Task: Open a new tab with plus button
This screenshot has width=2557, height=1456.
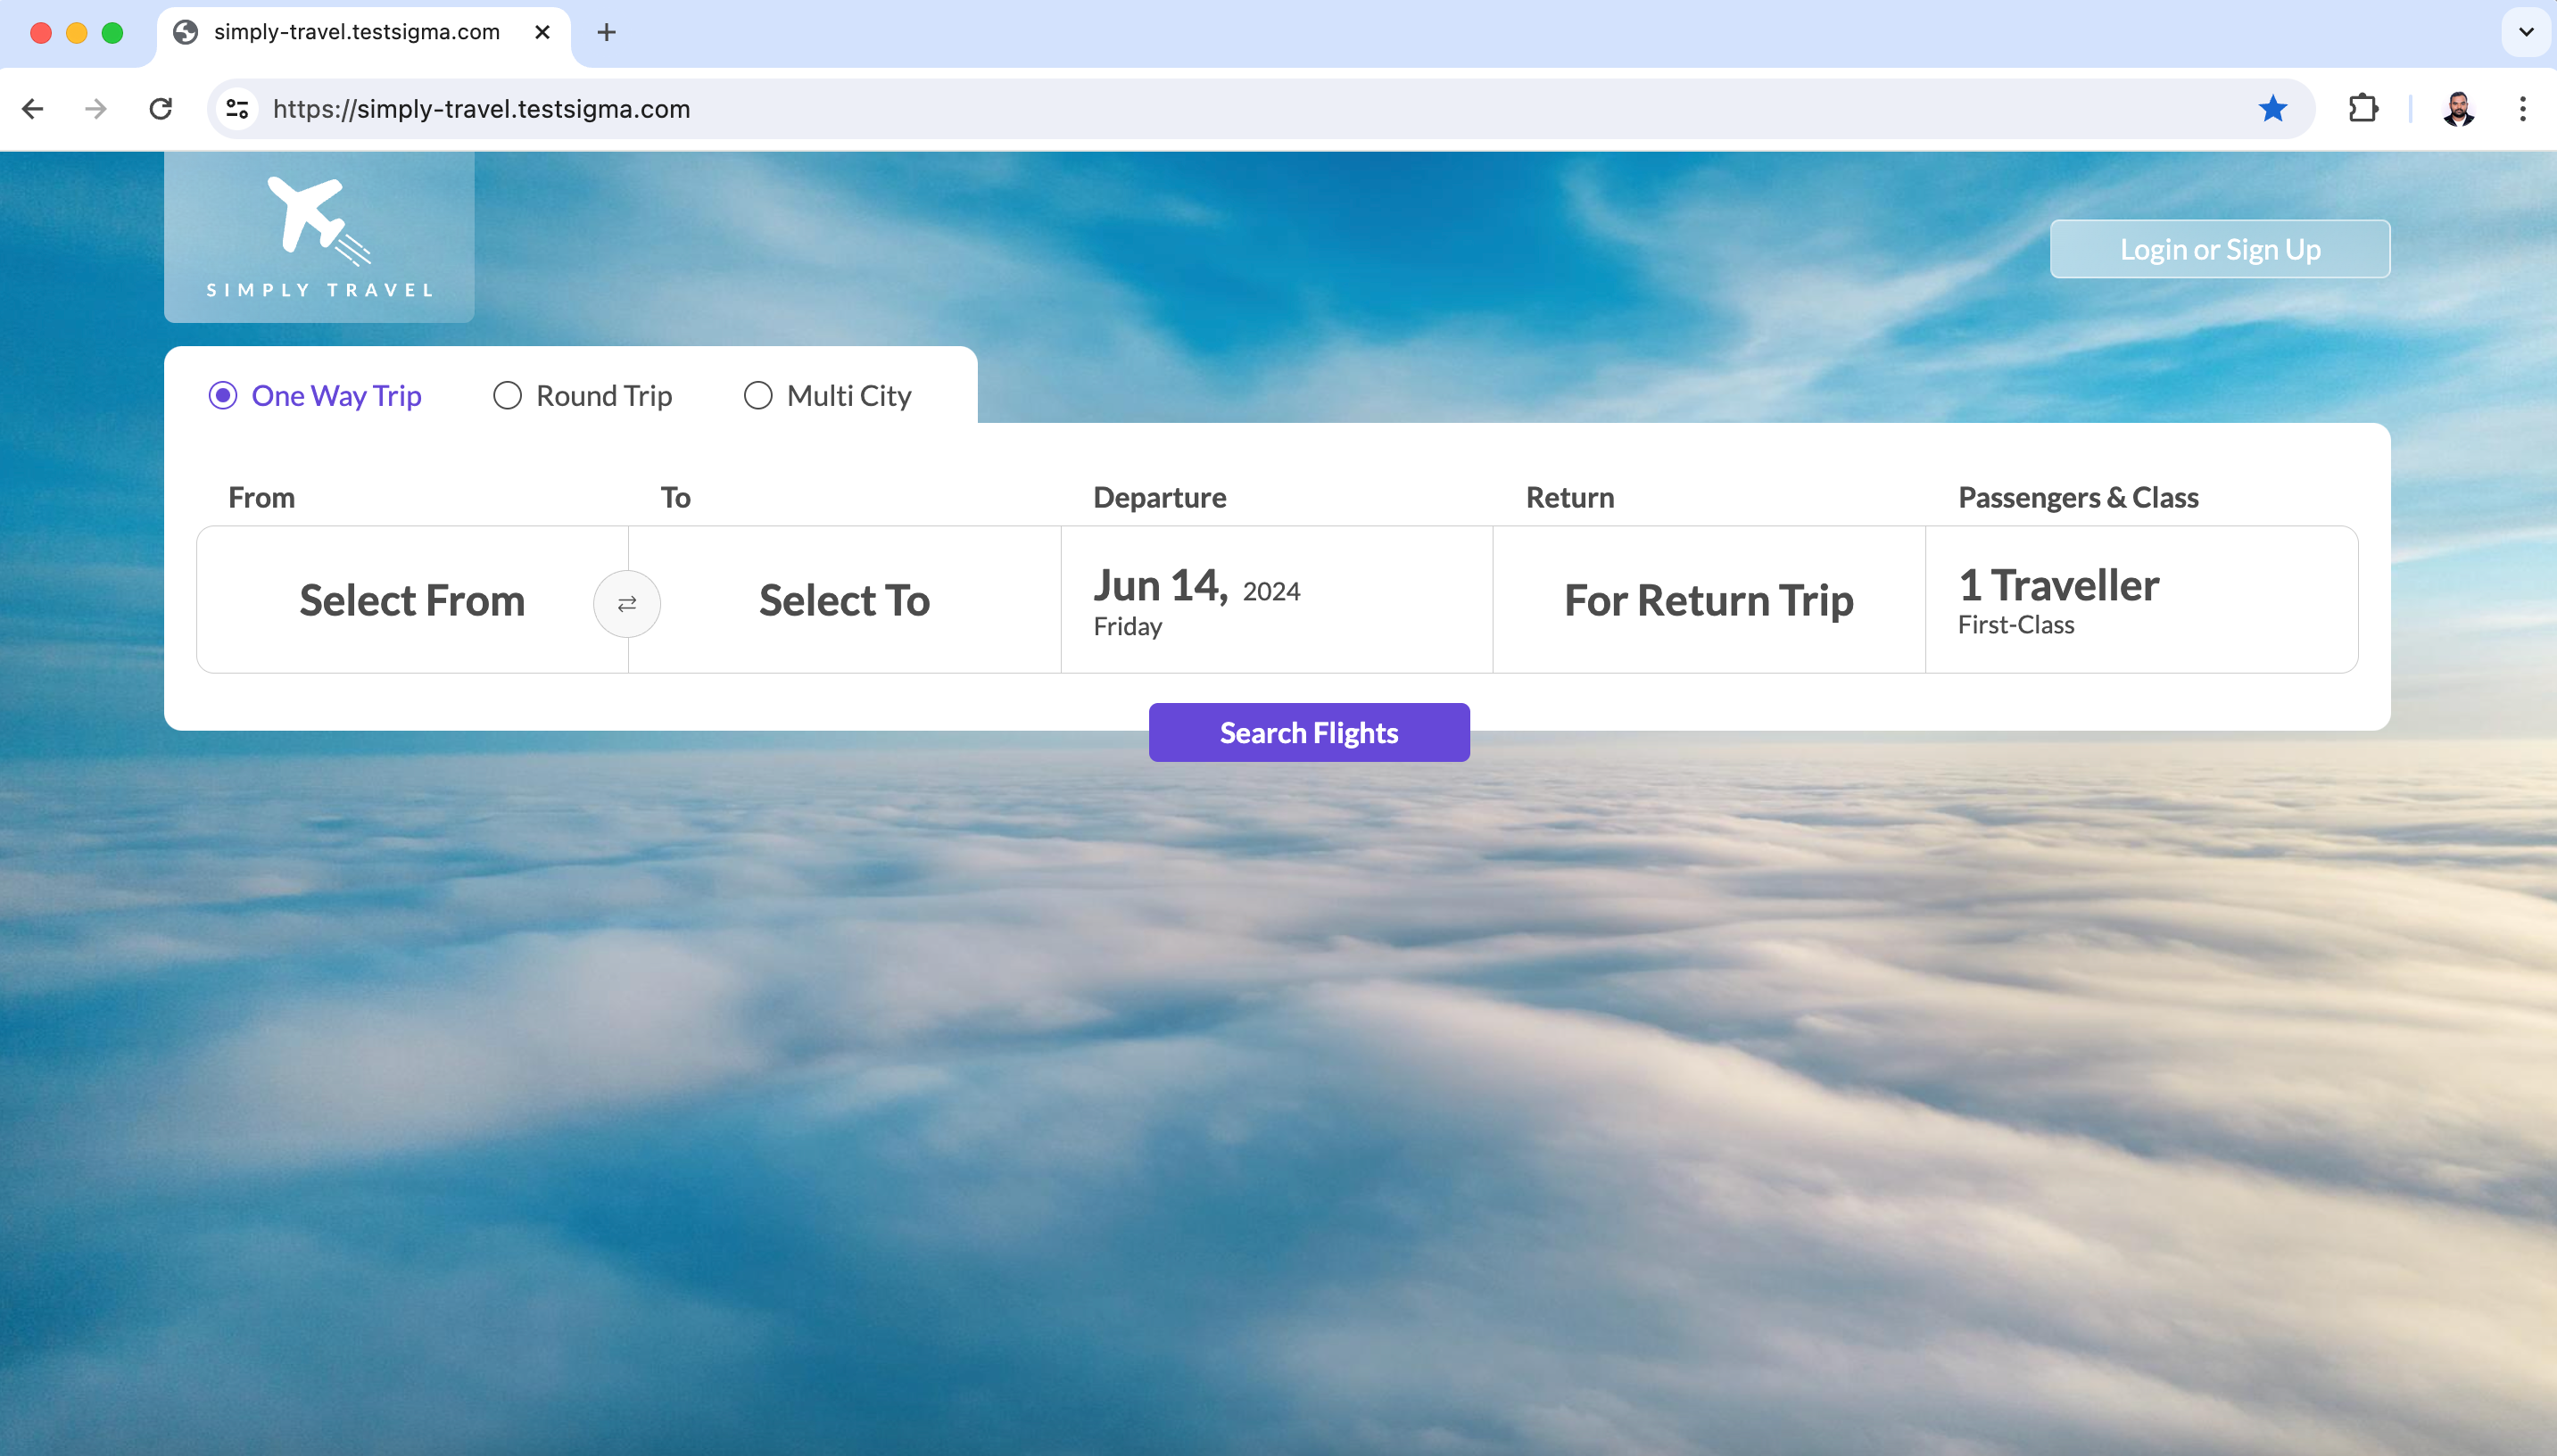Action: (606, 32)
